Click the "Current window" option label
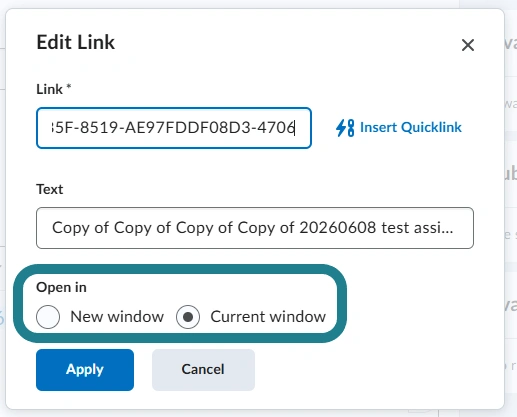Viewport: 517px width, 417px height. click(x=268, y=317)
